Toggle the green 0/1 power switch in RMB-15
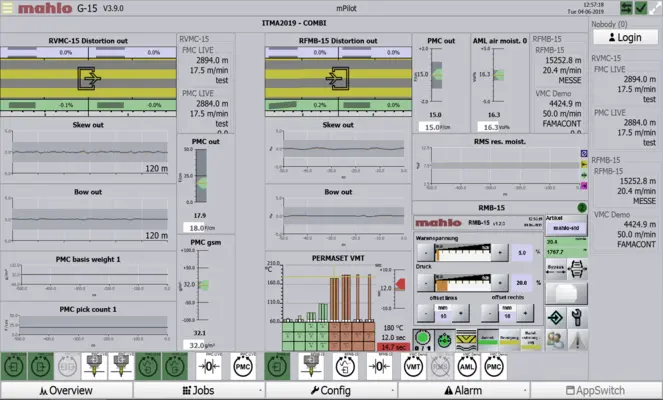The image size is (663, 400). (x=425, y=340)
